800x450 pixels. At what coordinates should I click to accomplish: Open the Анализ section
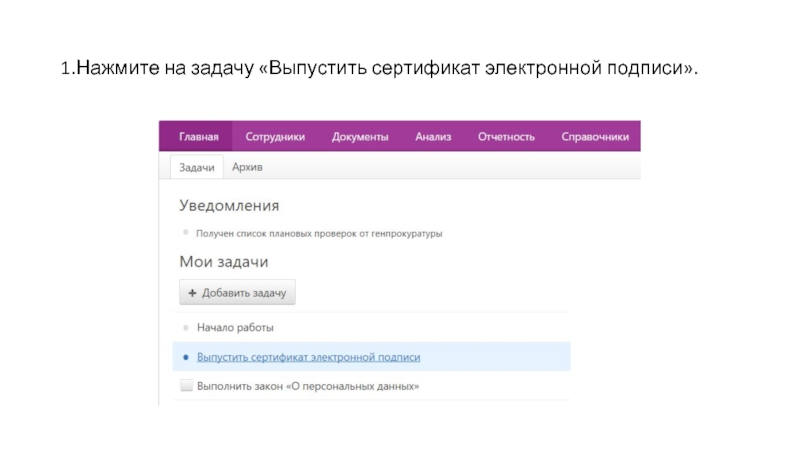tap(433, 137)
